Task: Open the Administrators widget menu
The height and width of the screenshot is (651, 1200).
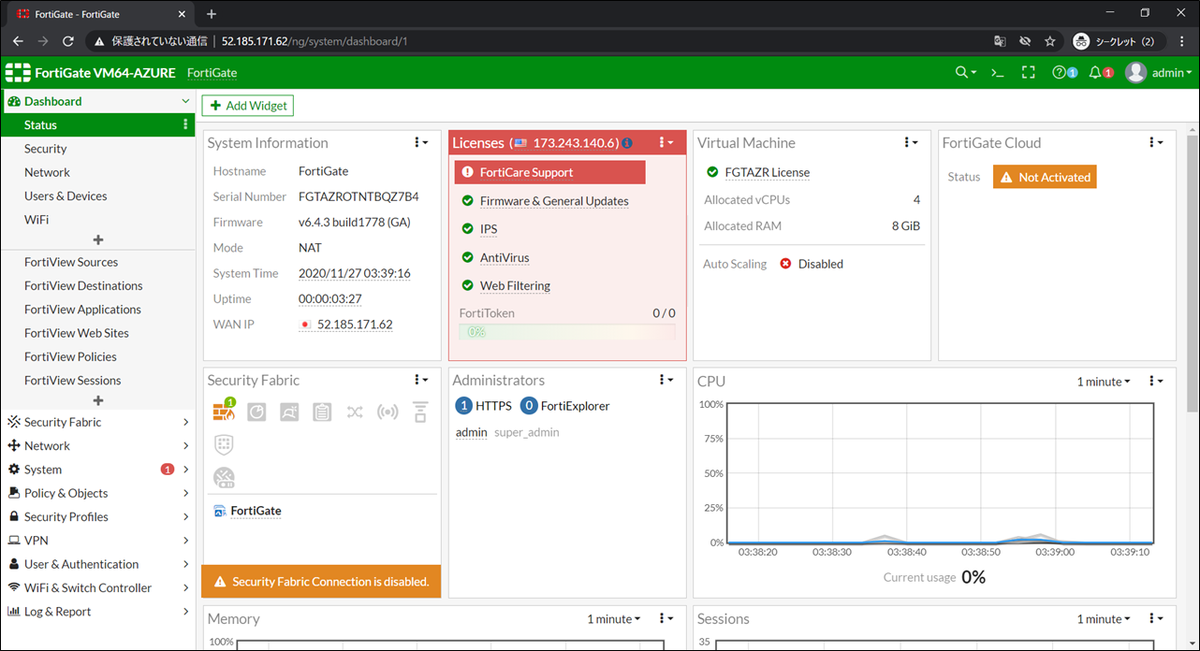Action: (x=666, y=380)
